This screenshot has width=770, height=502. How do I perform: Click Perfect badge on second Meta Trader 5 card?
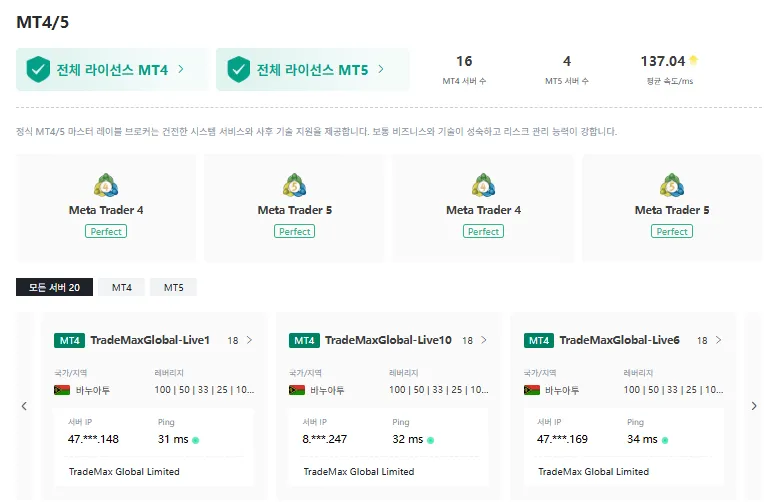[672, 231]
